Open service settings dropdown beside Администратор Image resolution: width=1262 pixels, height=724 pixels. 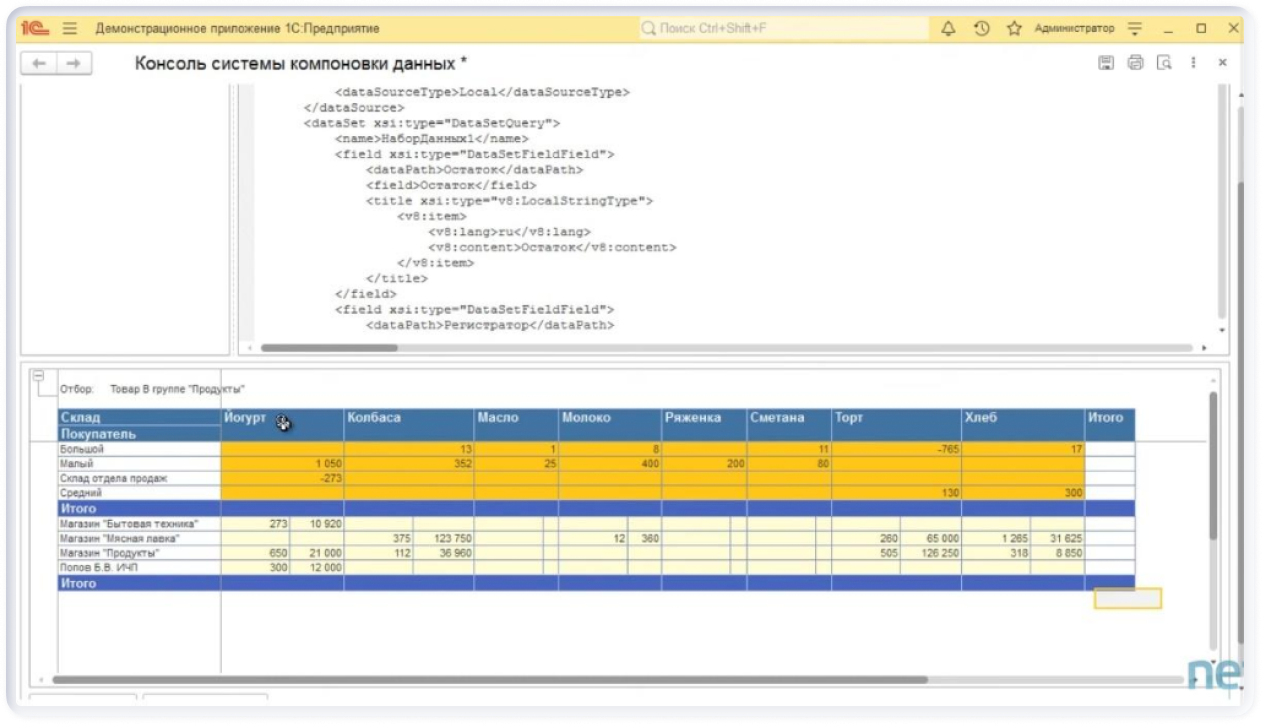(1134, 29)
